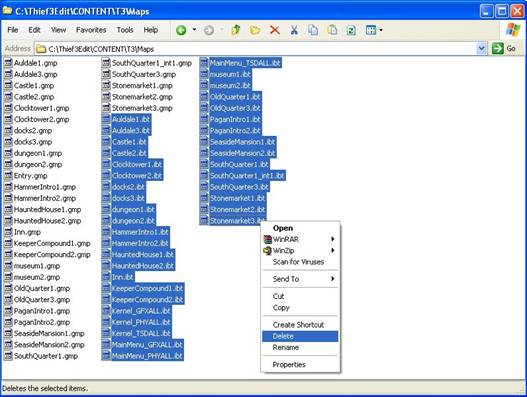Select the PaganIntro2.ibt file name
The image size is (527, 397).
235,130
